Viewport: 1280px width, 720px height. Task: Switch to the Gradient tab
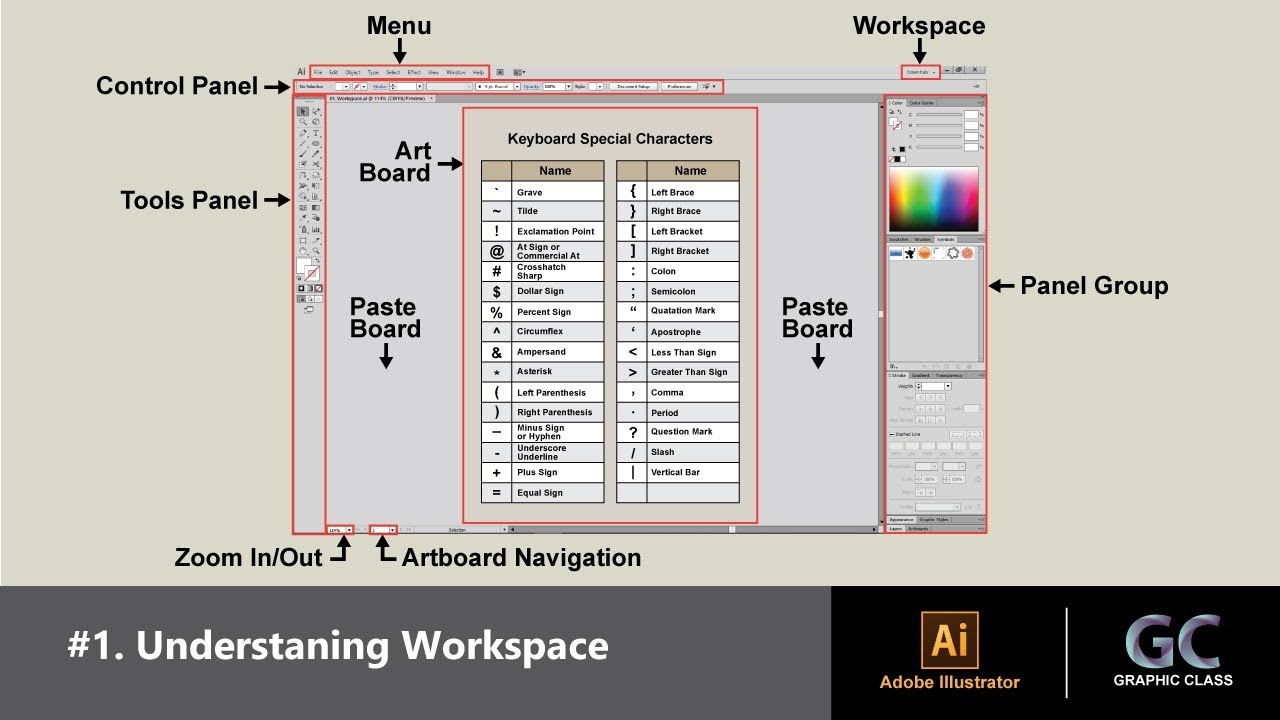(x=920, y=375)
